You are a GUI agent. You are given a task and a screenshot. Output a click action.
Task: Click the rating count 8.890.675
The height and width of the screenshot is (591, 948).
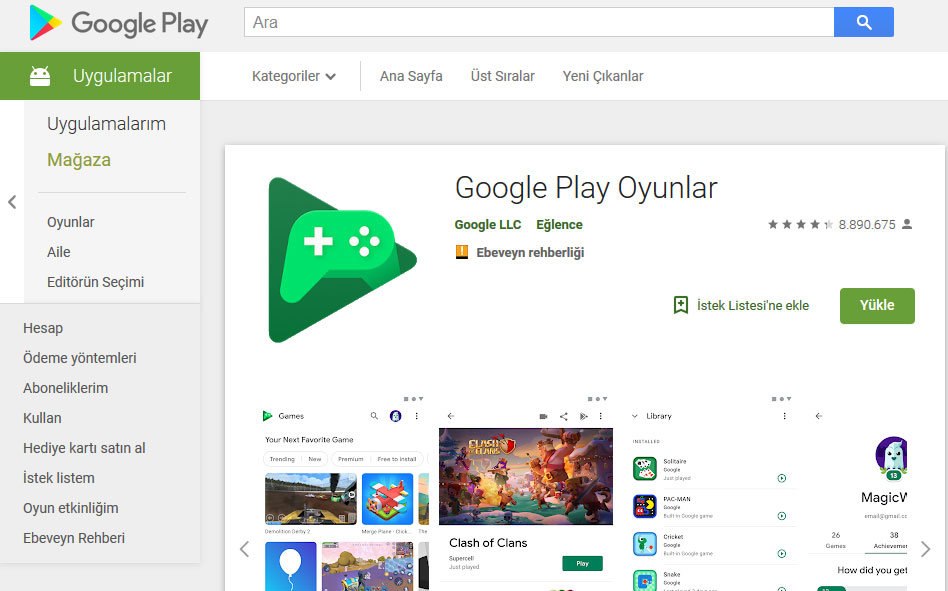tap(866, 225)
